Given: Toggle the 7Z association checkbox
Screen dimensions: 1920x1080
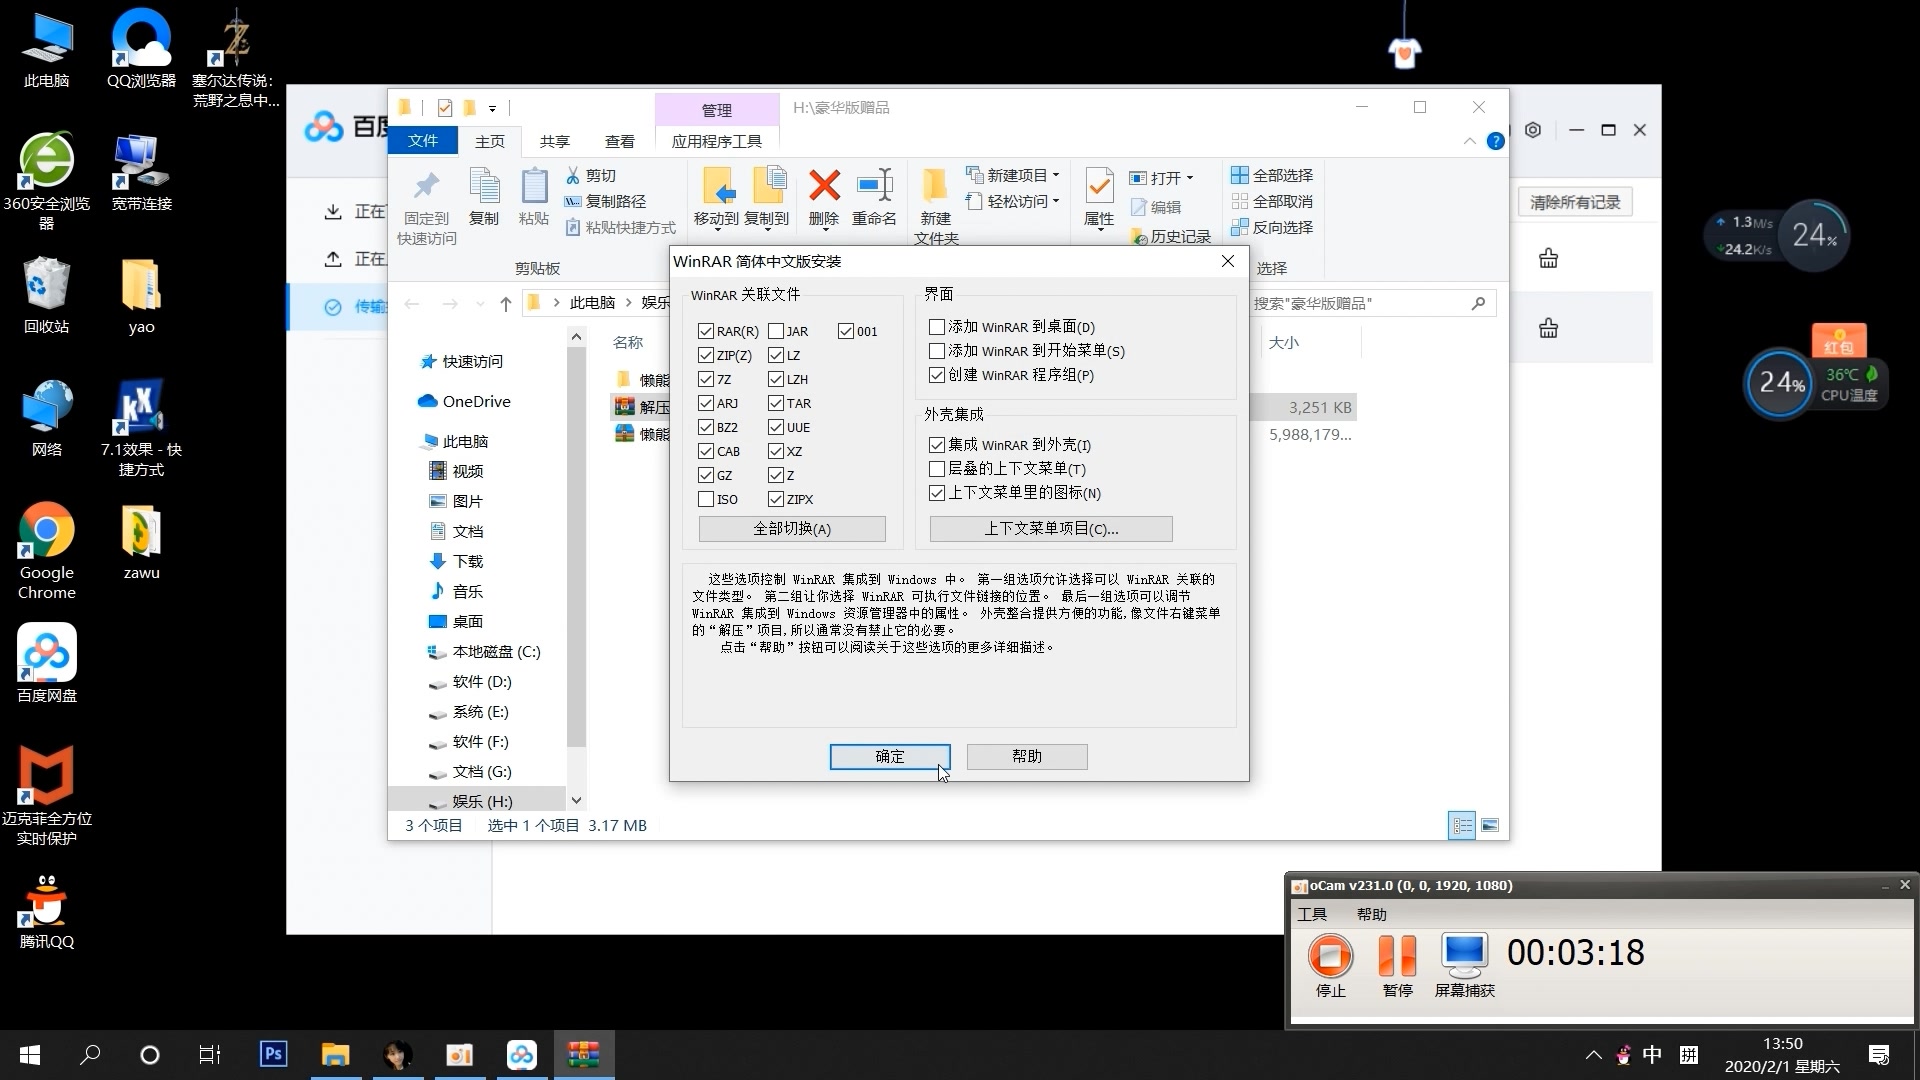Looking at the screenshot, I should pos(706,379).
